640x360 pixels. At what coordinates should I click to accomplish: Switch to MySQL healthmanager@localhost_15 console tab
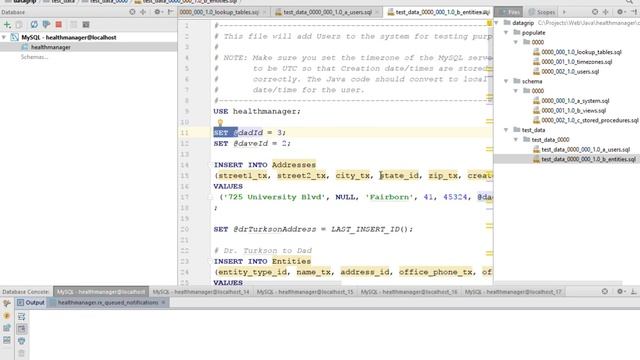[305, 292]
